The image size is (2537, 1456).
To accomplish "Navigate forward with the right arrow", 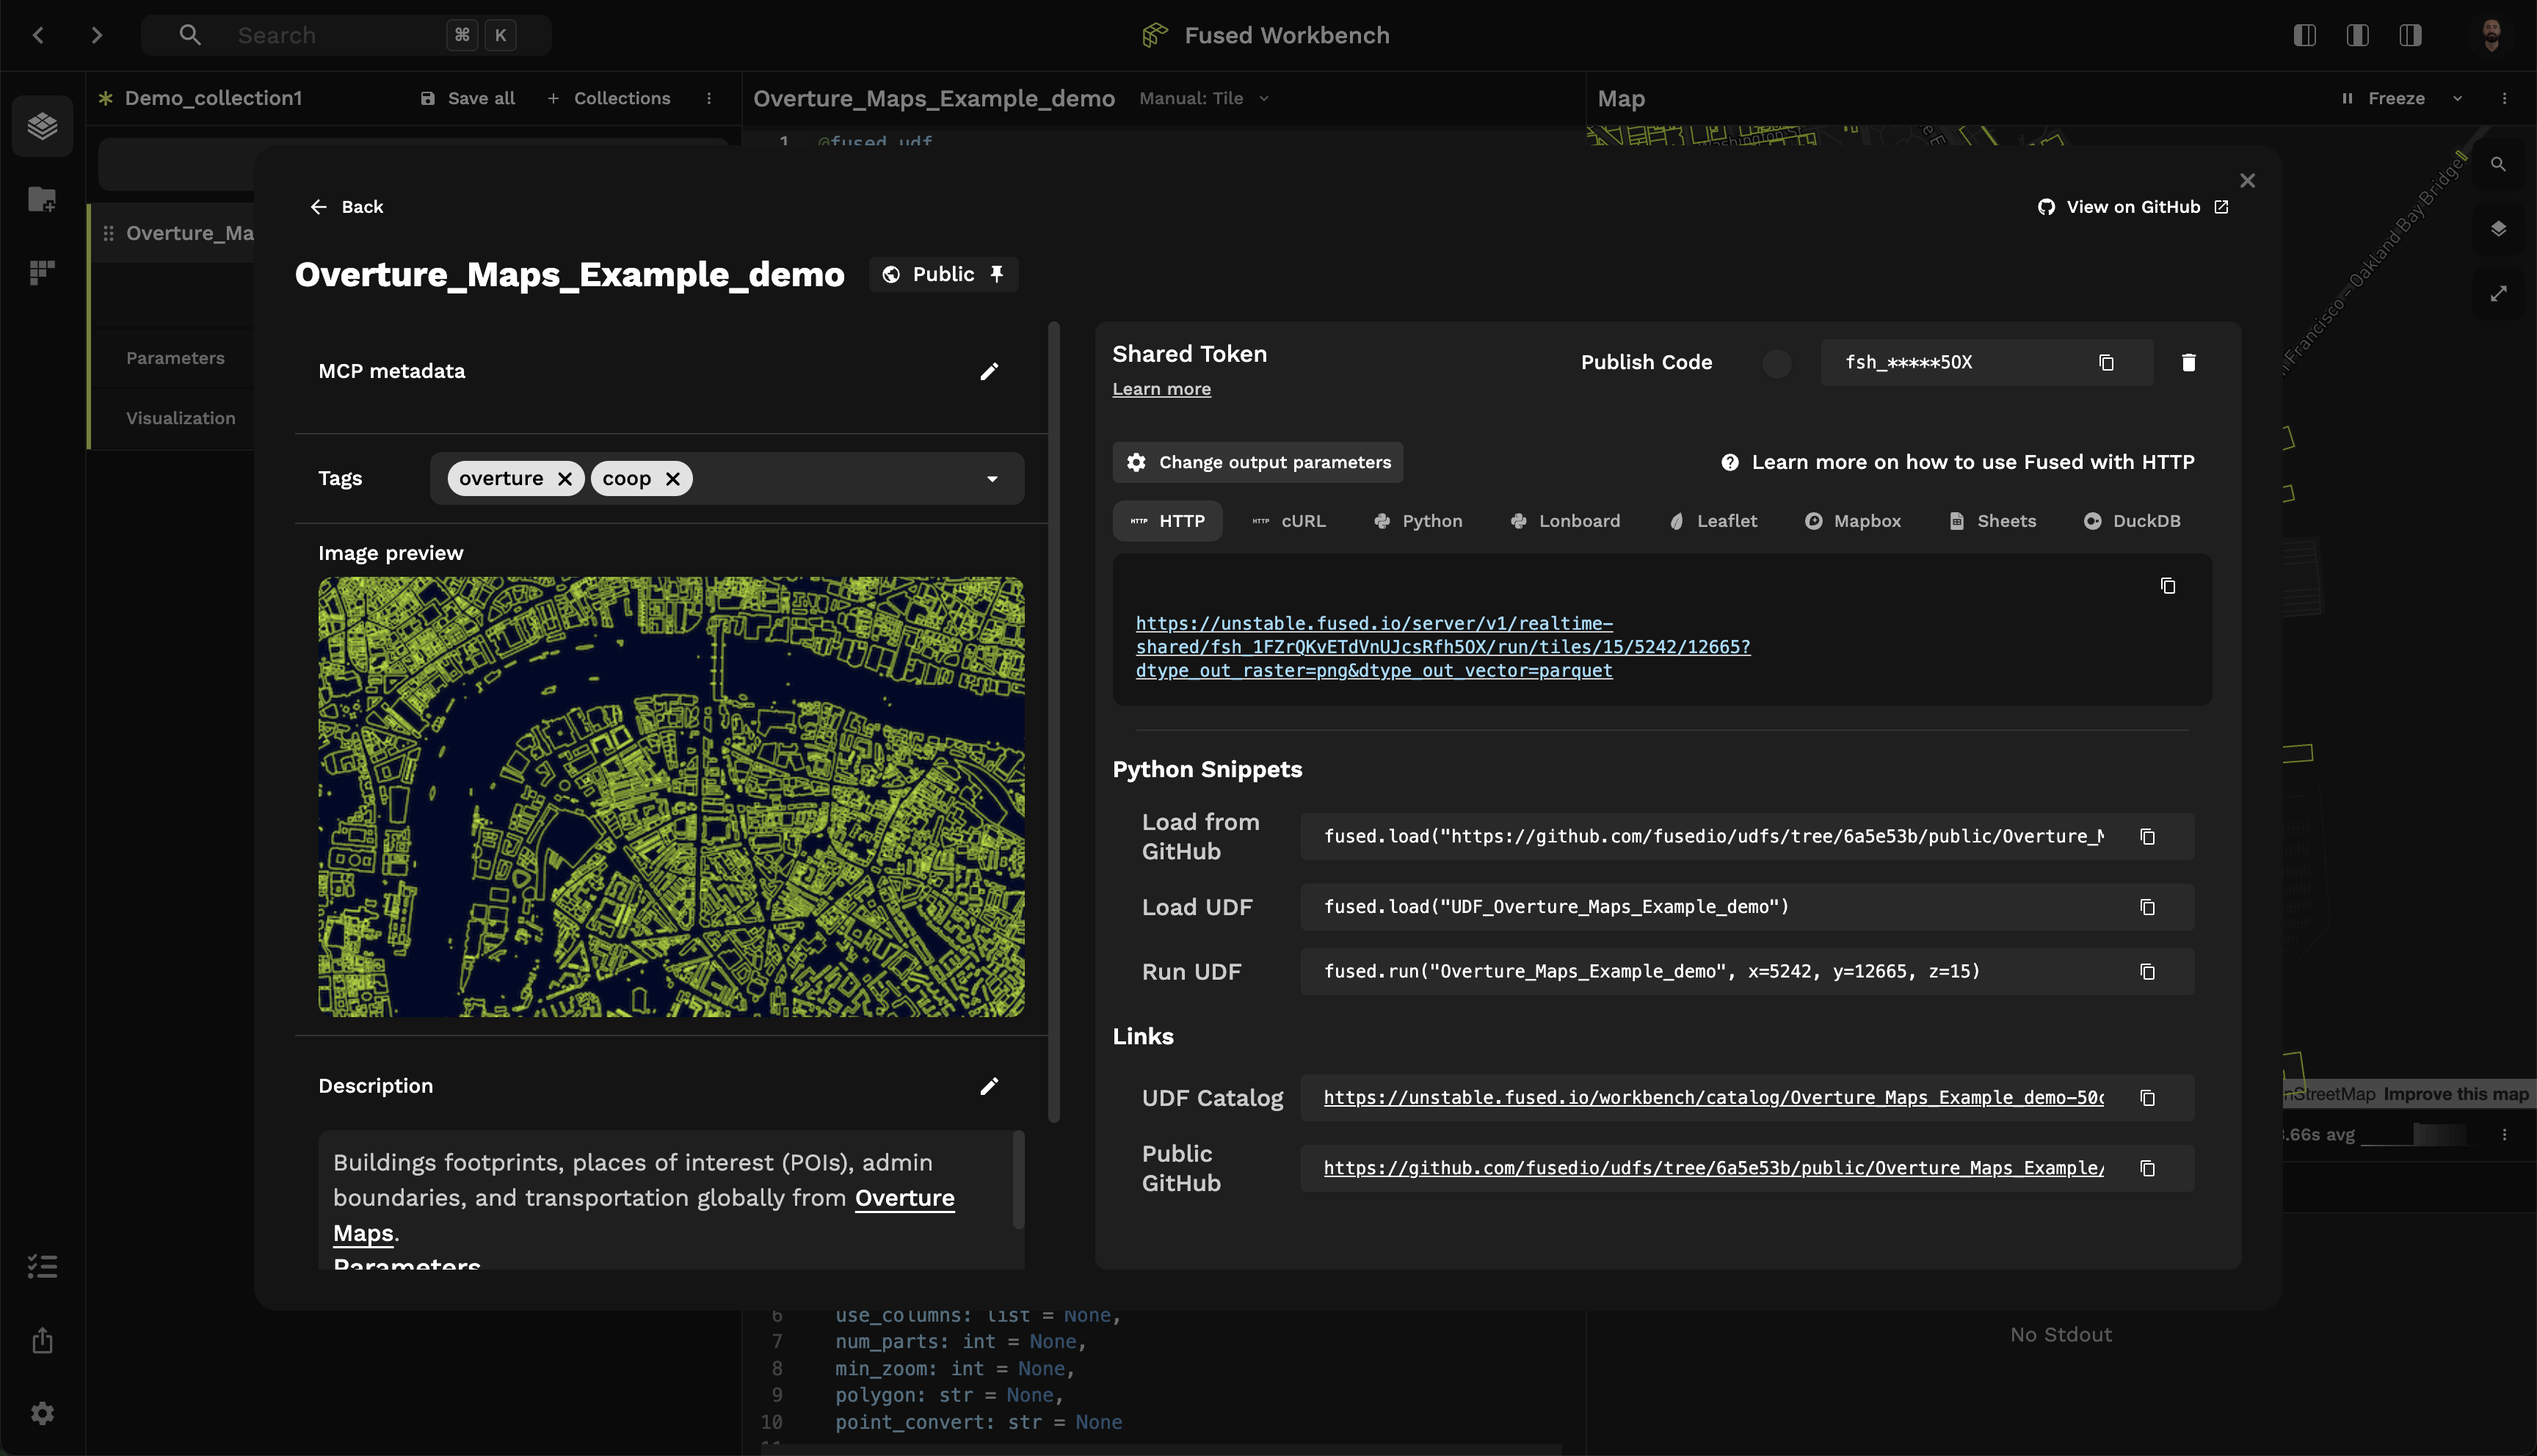I will click(x=96, y=35).
